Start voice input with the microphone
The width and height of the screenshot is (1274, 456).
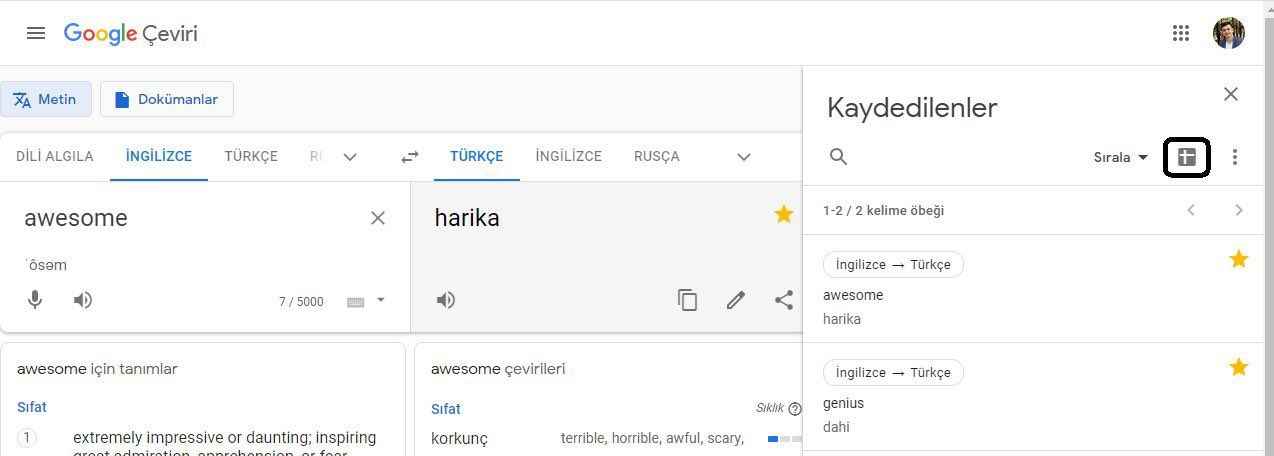point(35,300)
